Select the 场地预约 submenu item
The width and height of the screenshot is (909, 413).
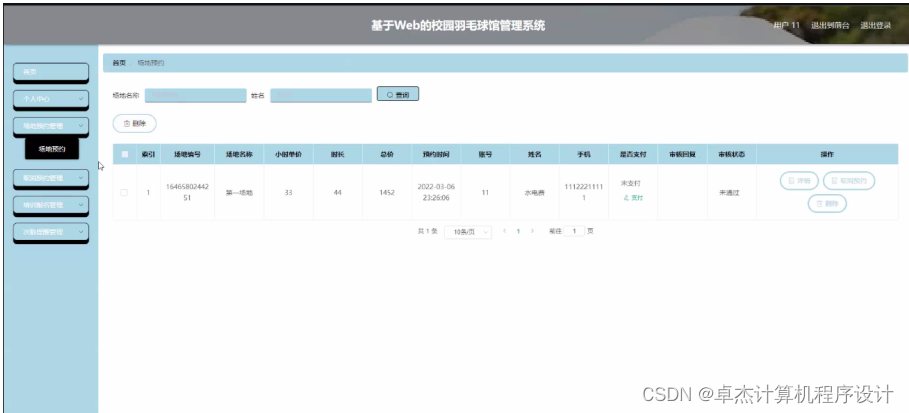tap(52, 149)
